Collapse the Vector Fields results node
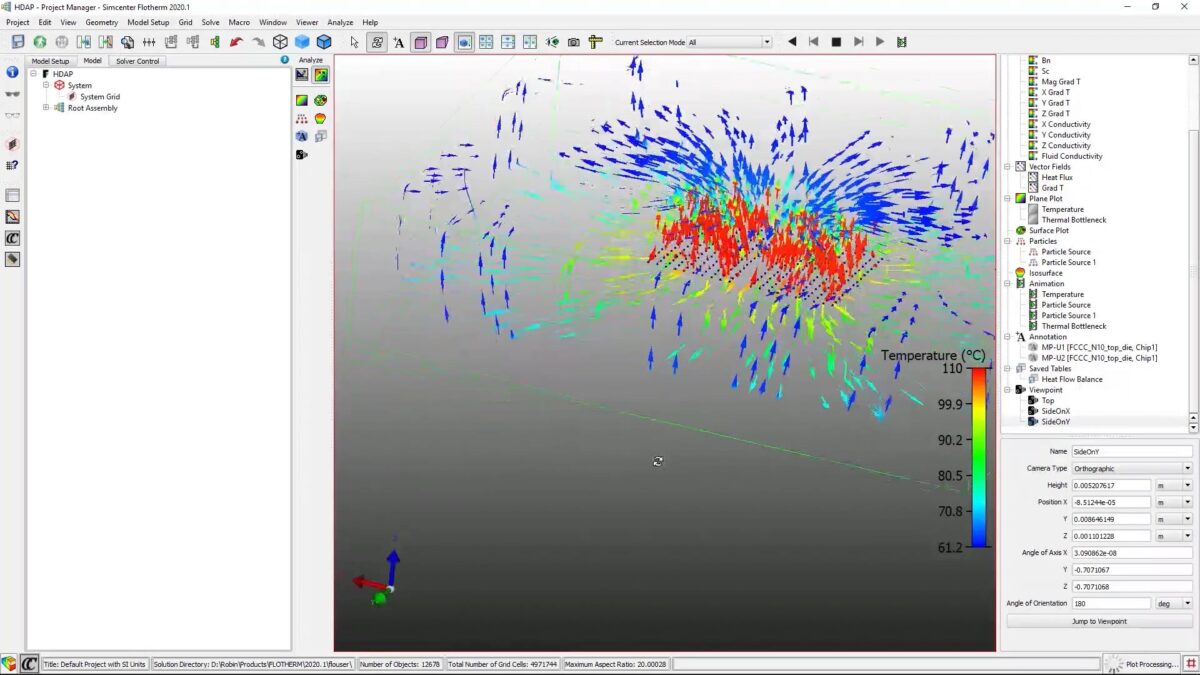Image resolution: width=1200 pixels, height=675 pixels. point(1008,167)
